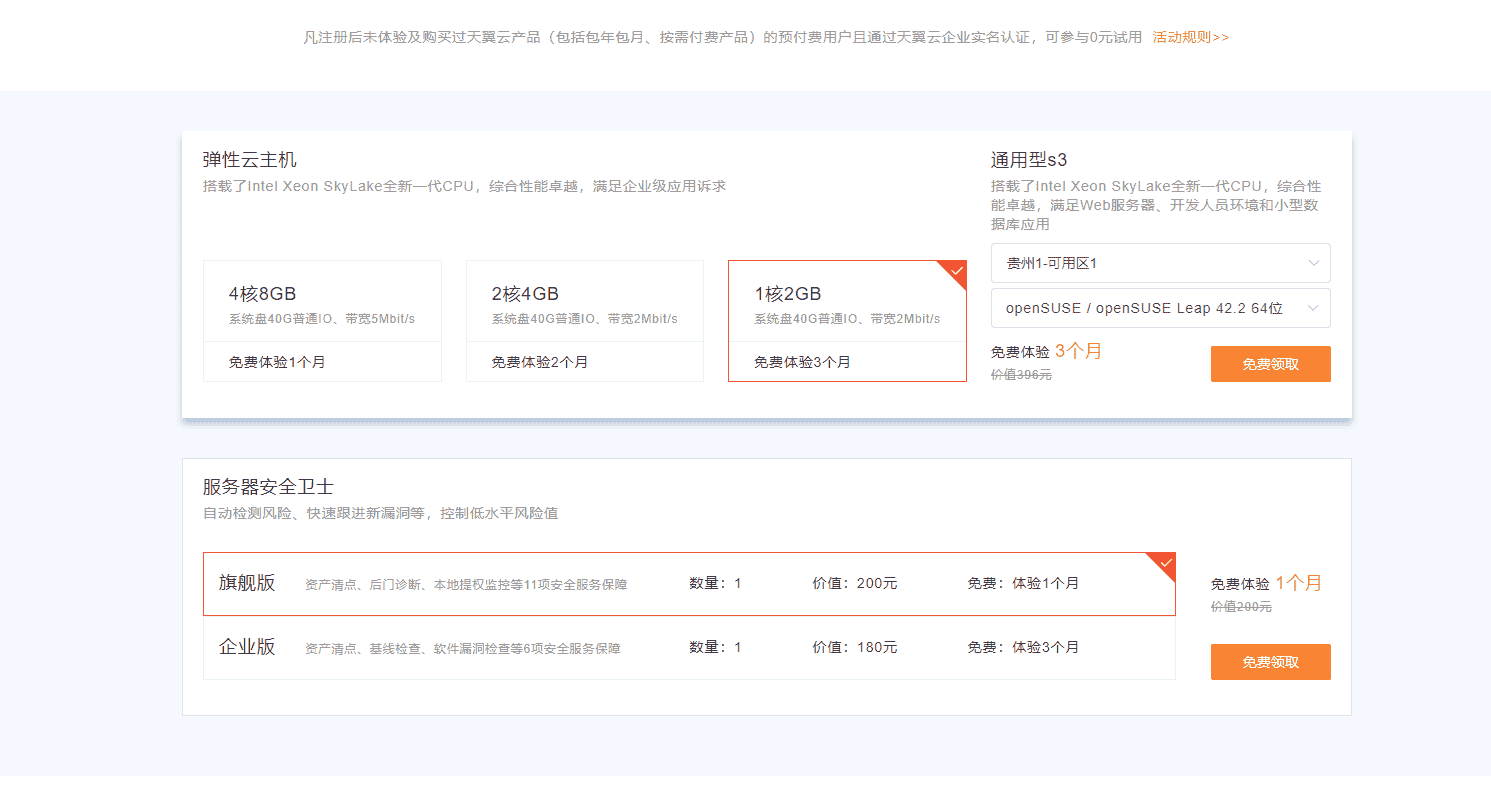Click 资产清点、基线检查 description in 企业版 row

pos(463,649)
